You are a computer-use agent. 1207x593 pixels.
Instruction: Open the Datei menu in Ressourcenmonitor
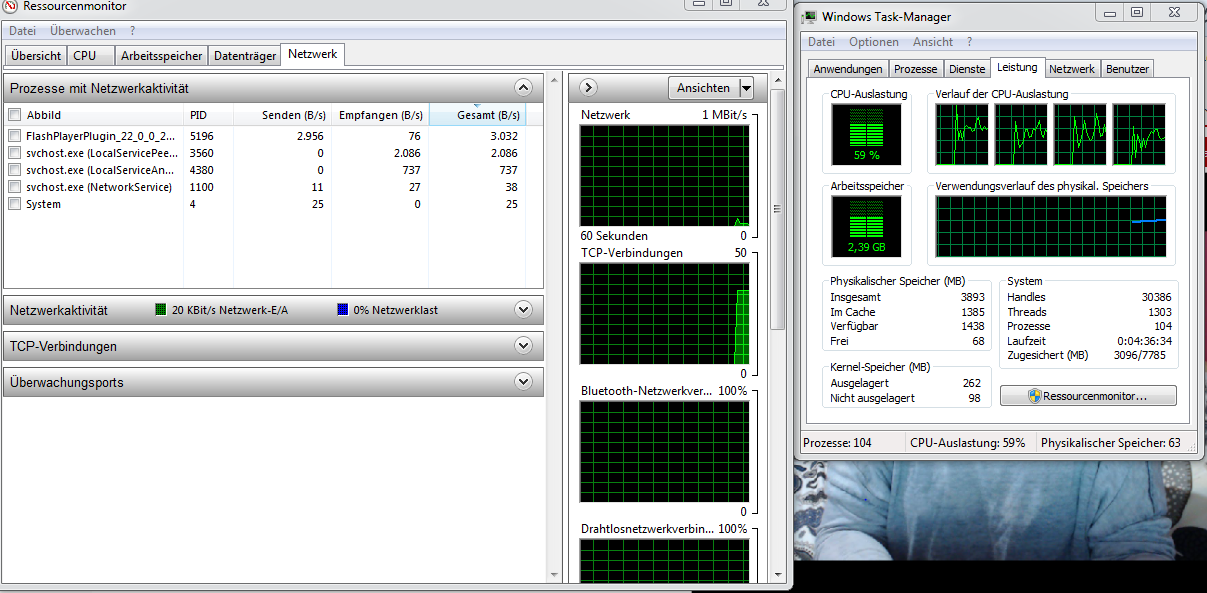pos(24,31)
